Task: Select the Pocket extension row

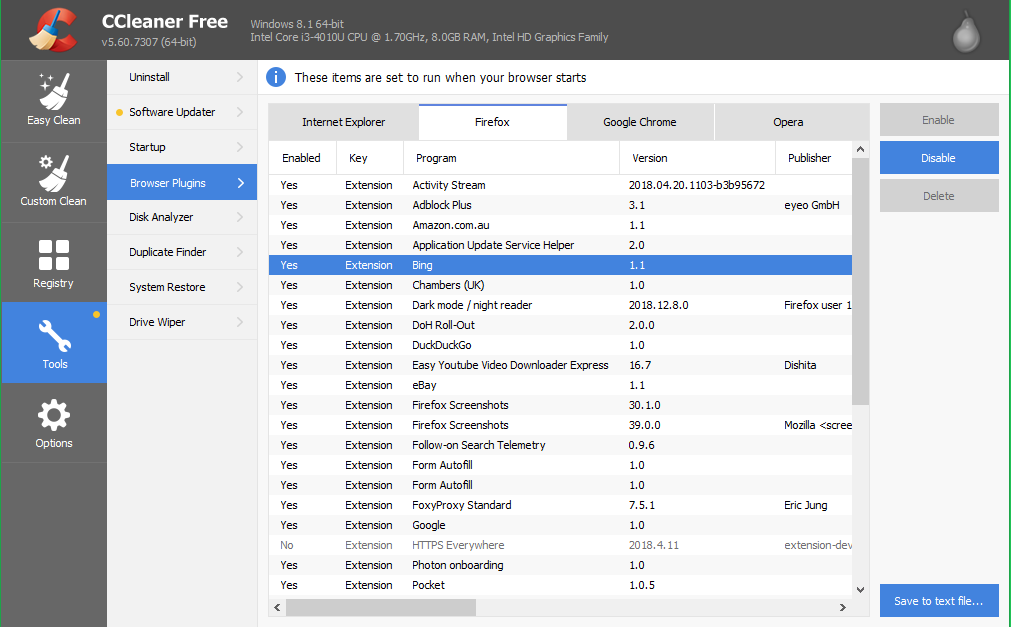Action: pos(560,585)
